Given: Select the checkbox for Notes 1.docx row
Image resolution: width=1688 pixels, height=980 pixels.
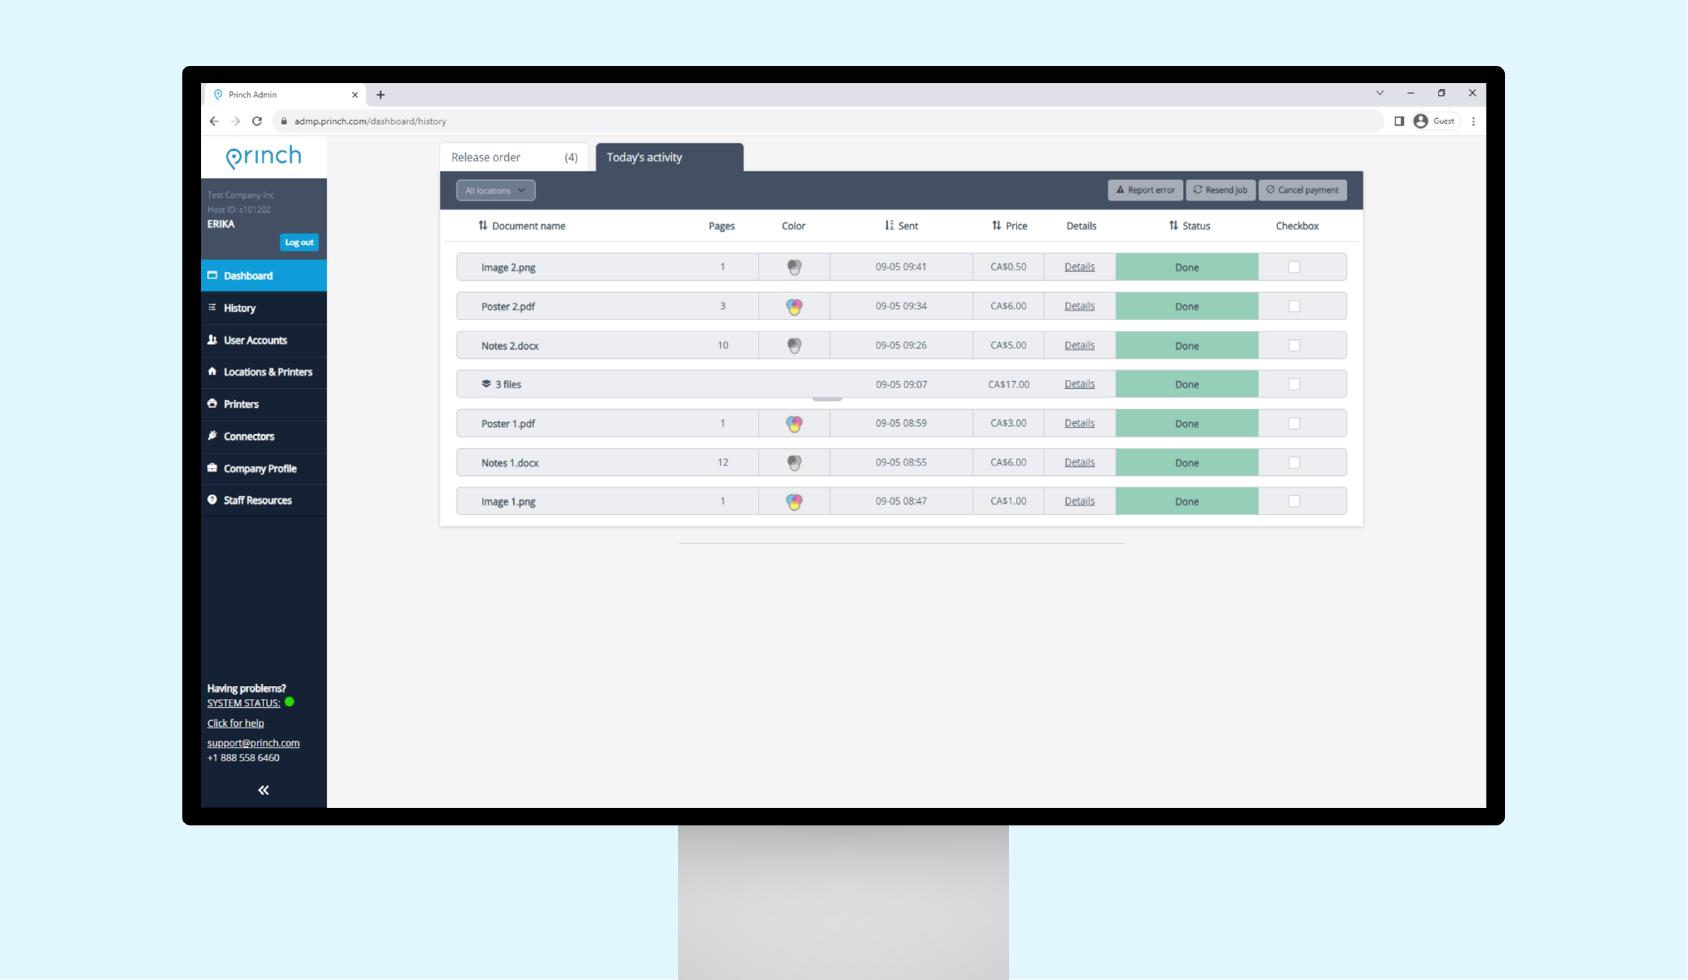Looking at the screenshot, I should click(1294, 463).
